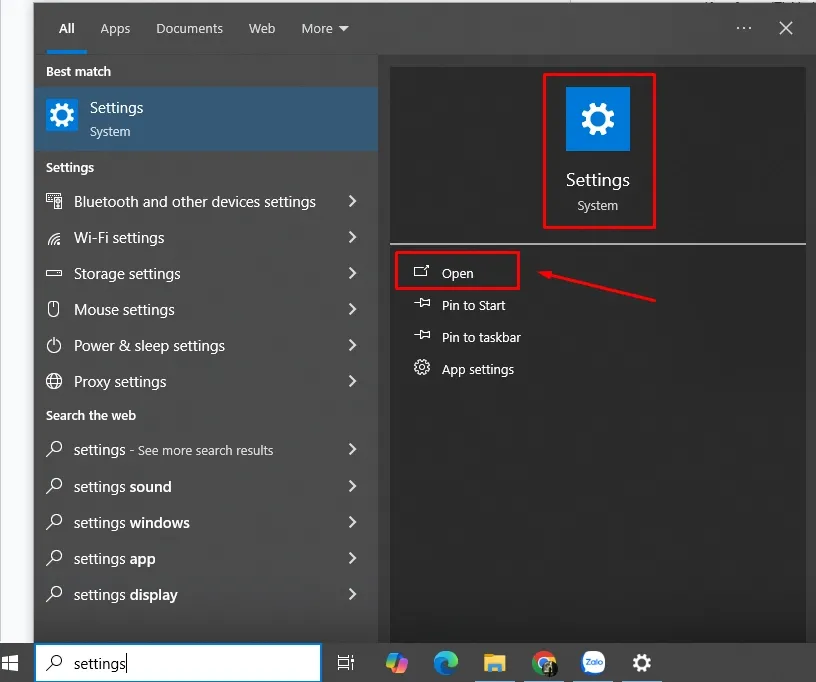This screenshot has height=682, width=816.
Task: Click Open in the Settings actions
Action: coord(457,273)
